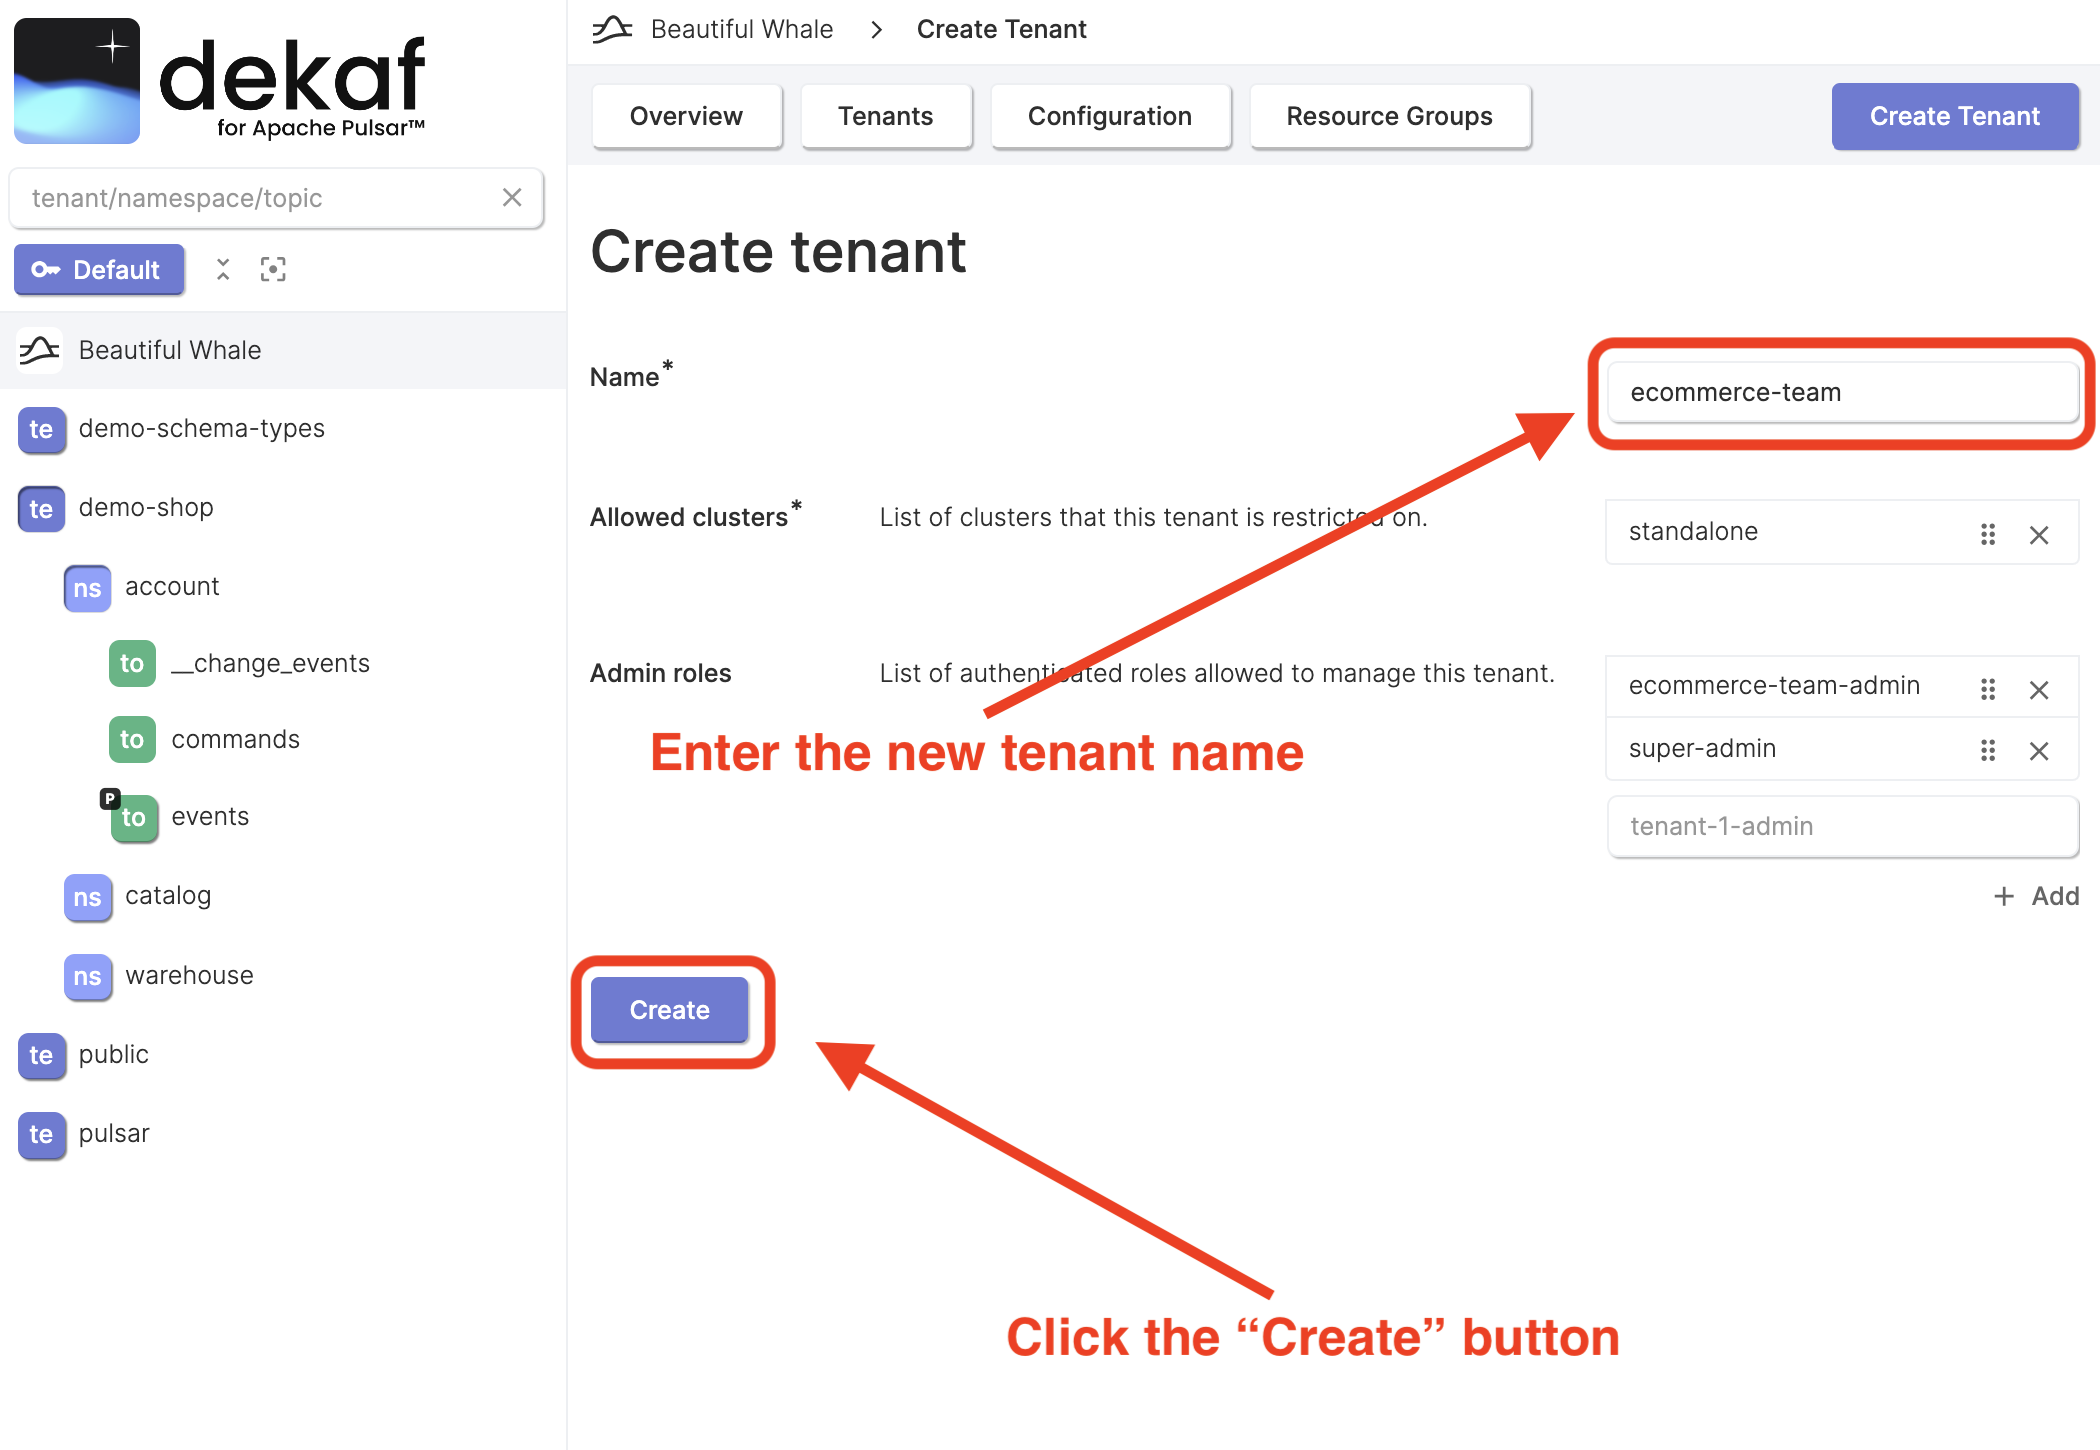The width and height of the screenshot is (2100, 1450).
Task: Clear the tenant/namespace/topic search field
Action: point(512,198)
